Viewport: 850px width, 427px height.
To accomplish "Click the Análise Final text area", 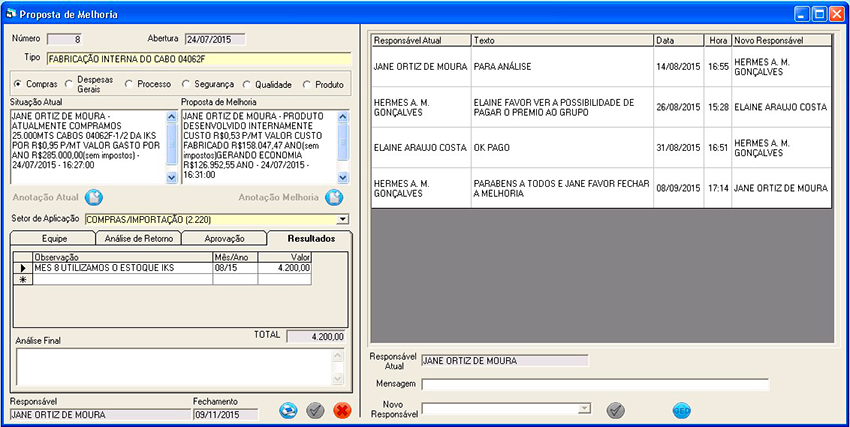I will click(x=174, y=367).
